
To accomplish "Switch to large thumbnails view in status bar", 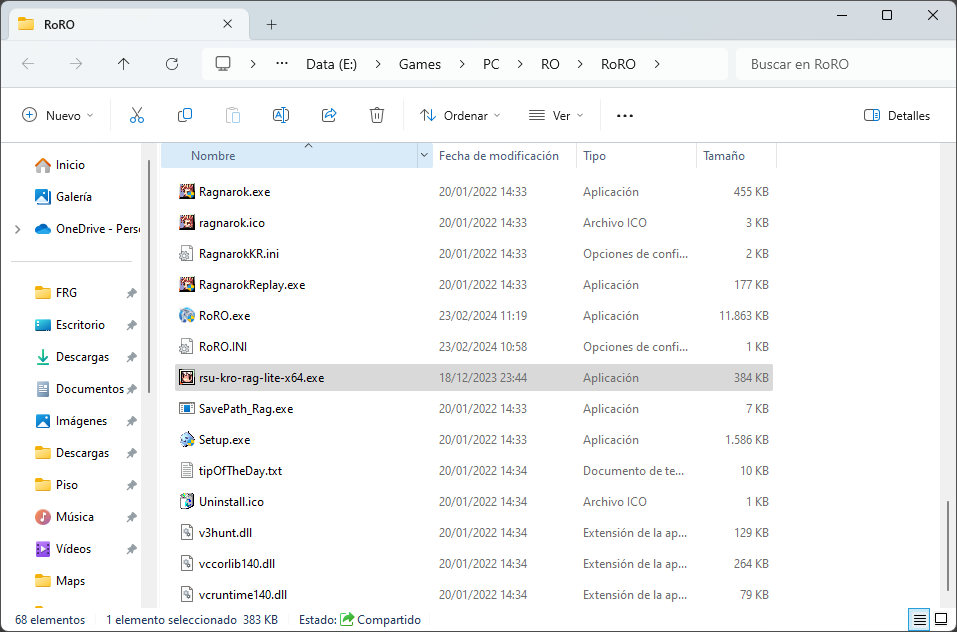I will [x=941, y=620].
